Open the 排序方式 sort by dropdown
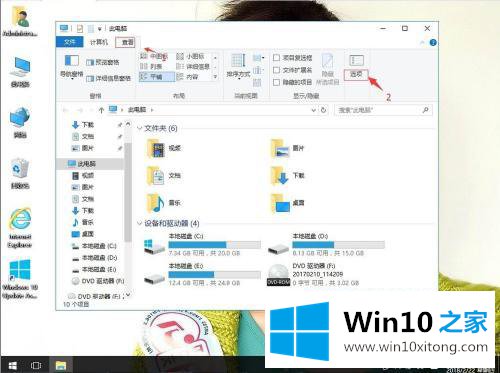 pyautogui.click(x=238, y=66)
